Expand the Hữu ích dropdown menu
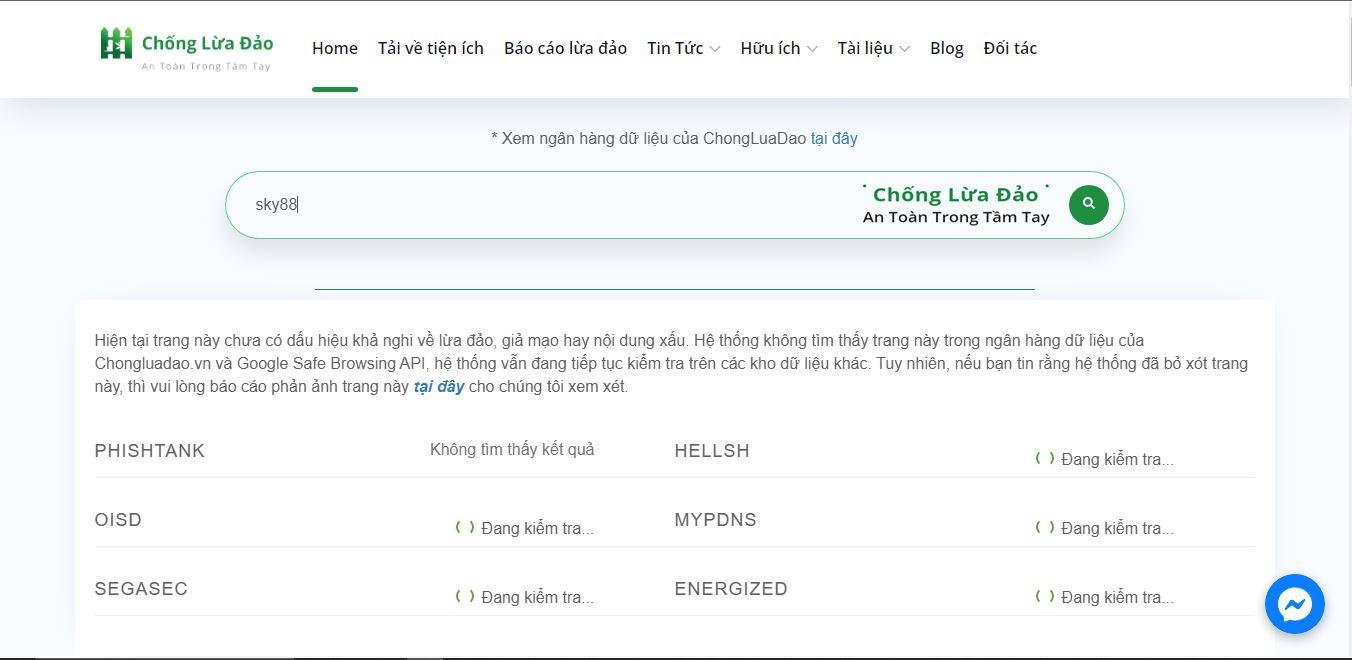 pyautogui.click(x=778, y=48)
